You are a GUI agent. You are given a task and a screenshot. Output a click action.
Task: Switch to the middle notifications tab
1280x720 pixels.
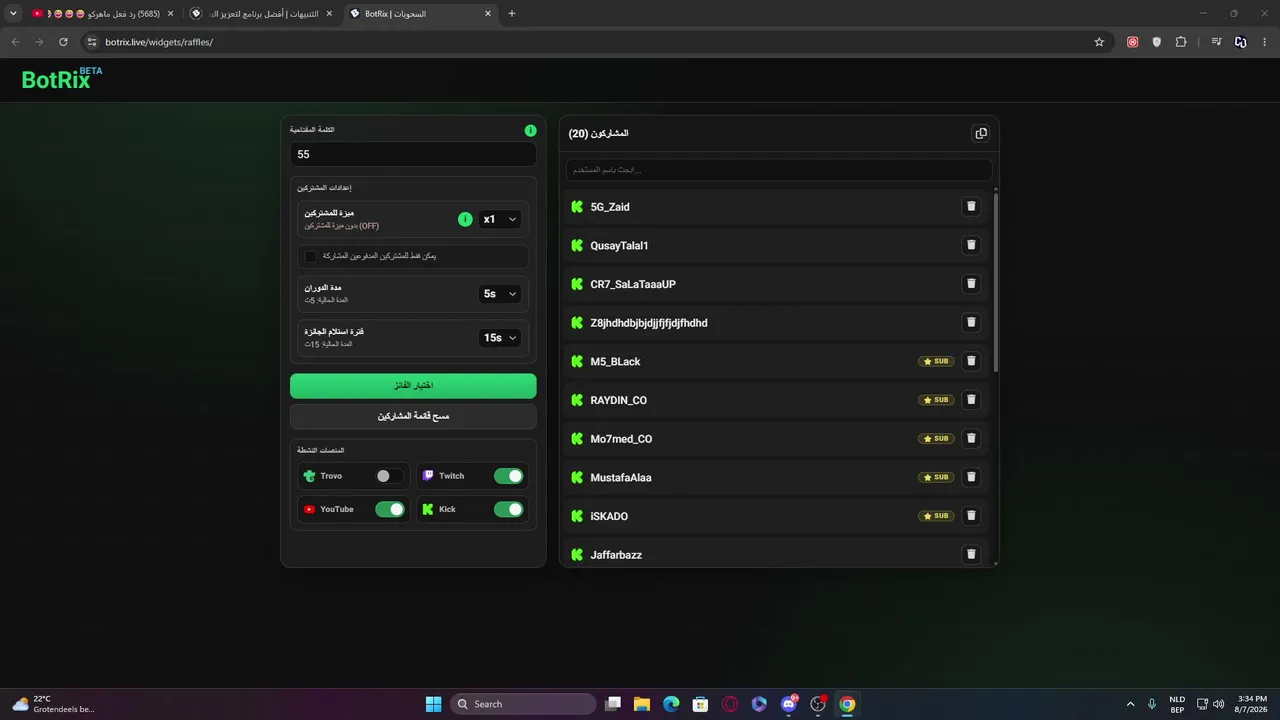(x=262, y=14)
